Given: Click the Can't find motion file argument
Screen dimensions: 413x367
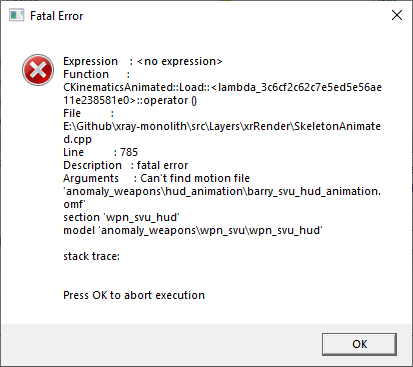Looking at the screenshot, I should coord(195,178).
